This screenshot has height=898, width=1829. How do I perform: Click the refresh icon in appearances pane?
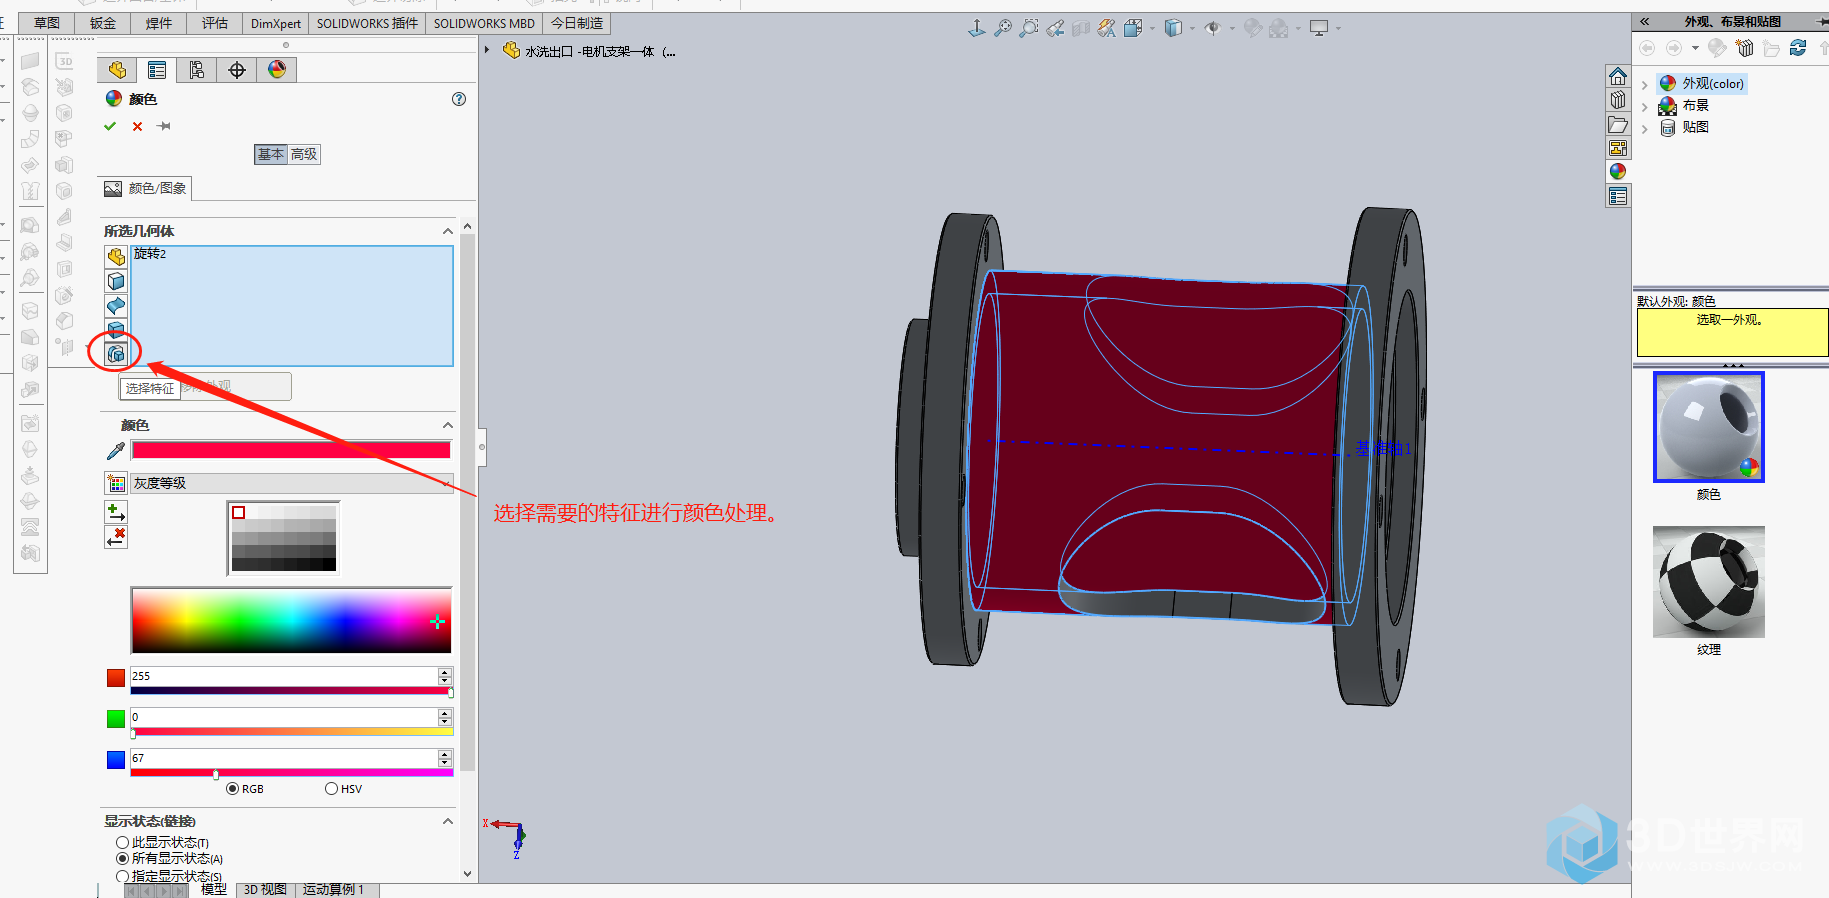coord(1798,48)
